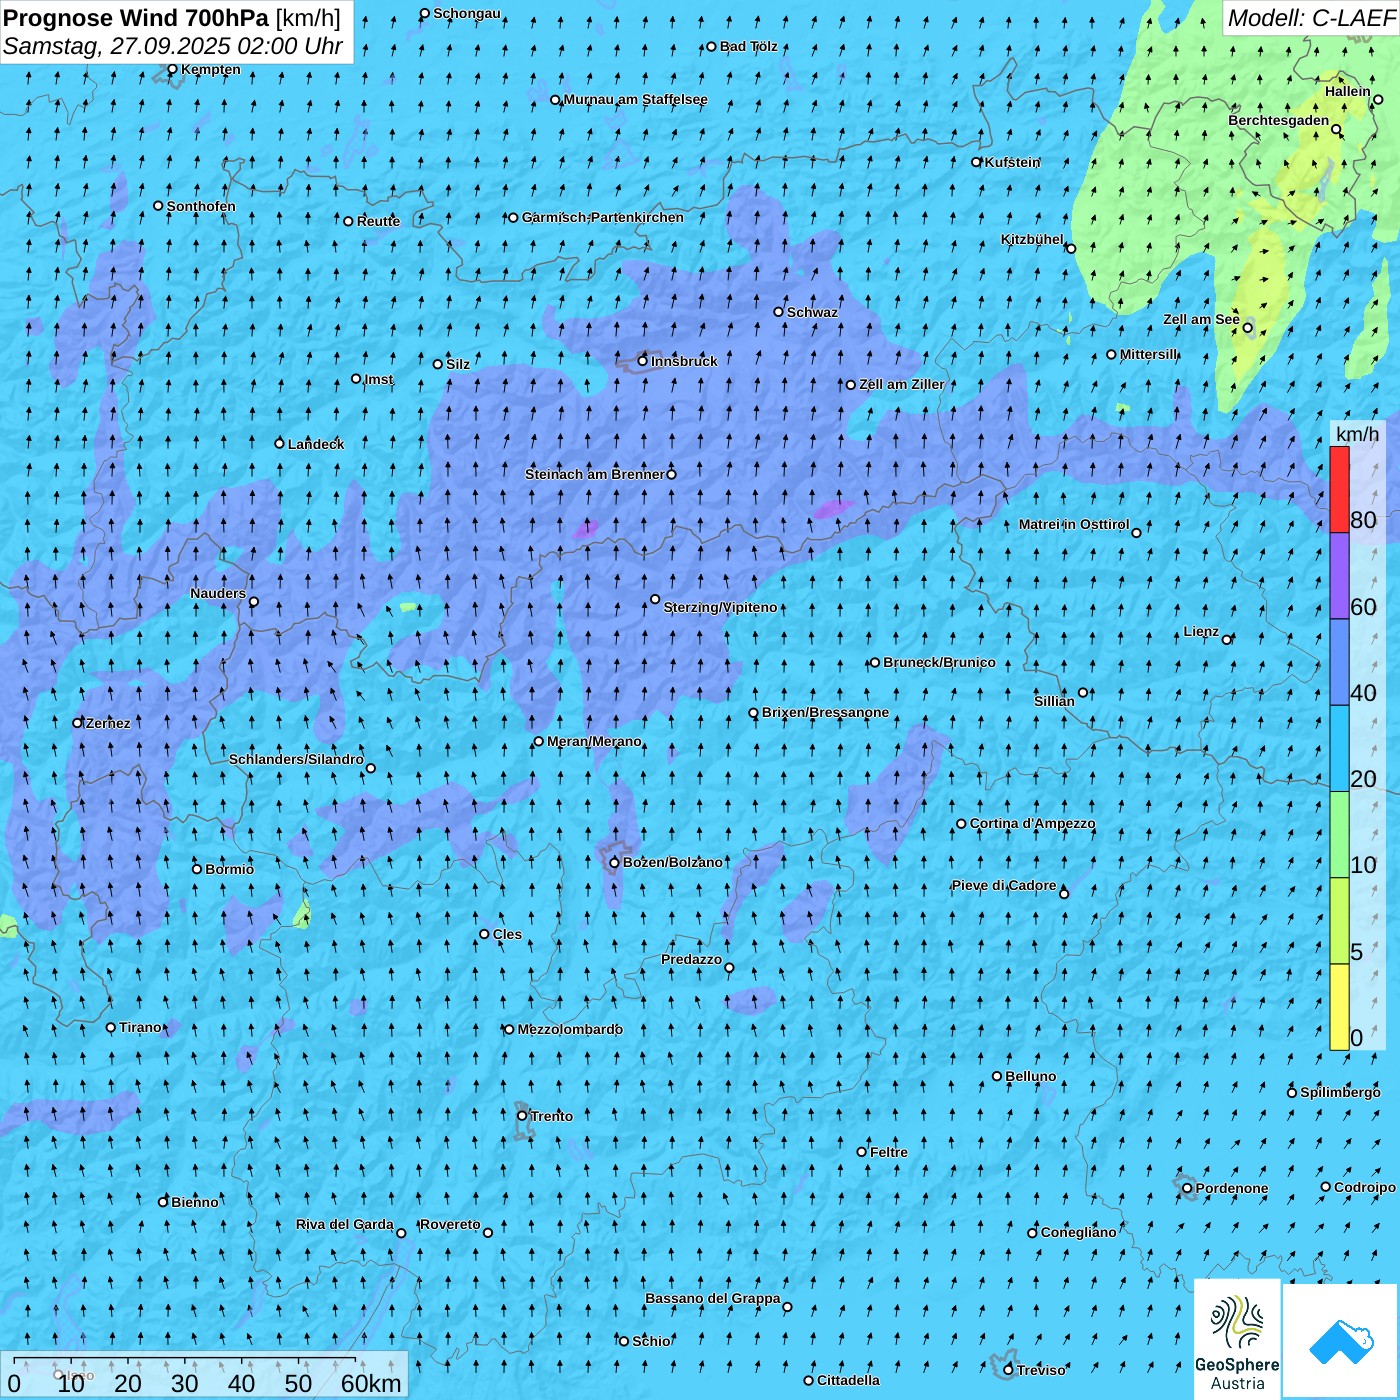Viewport: 1400px width, 1400px height.
Task: Click the 'Bienno' label
Action: (194, 1202)
